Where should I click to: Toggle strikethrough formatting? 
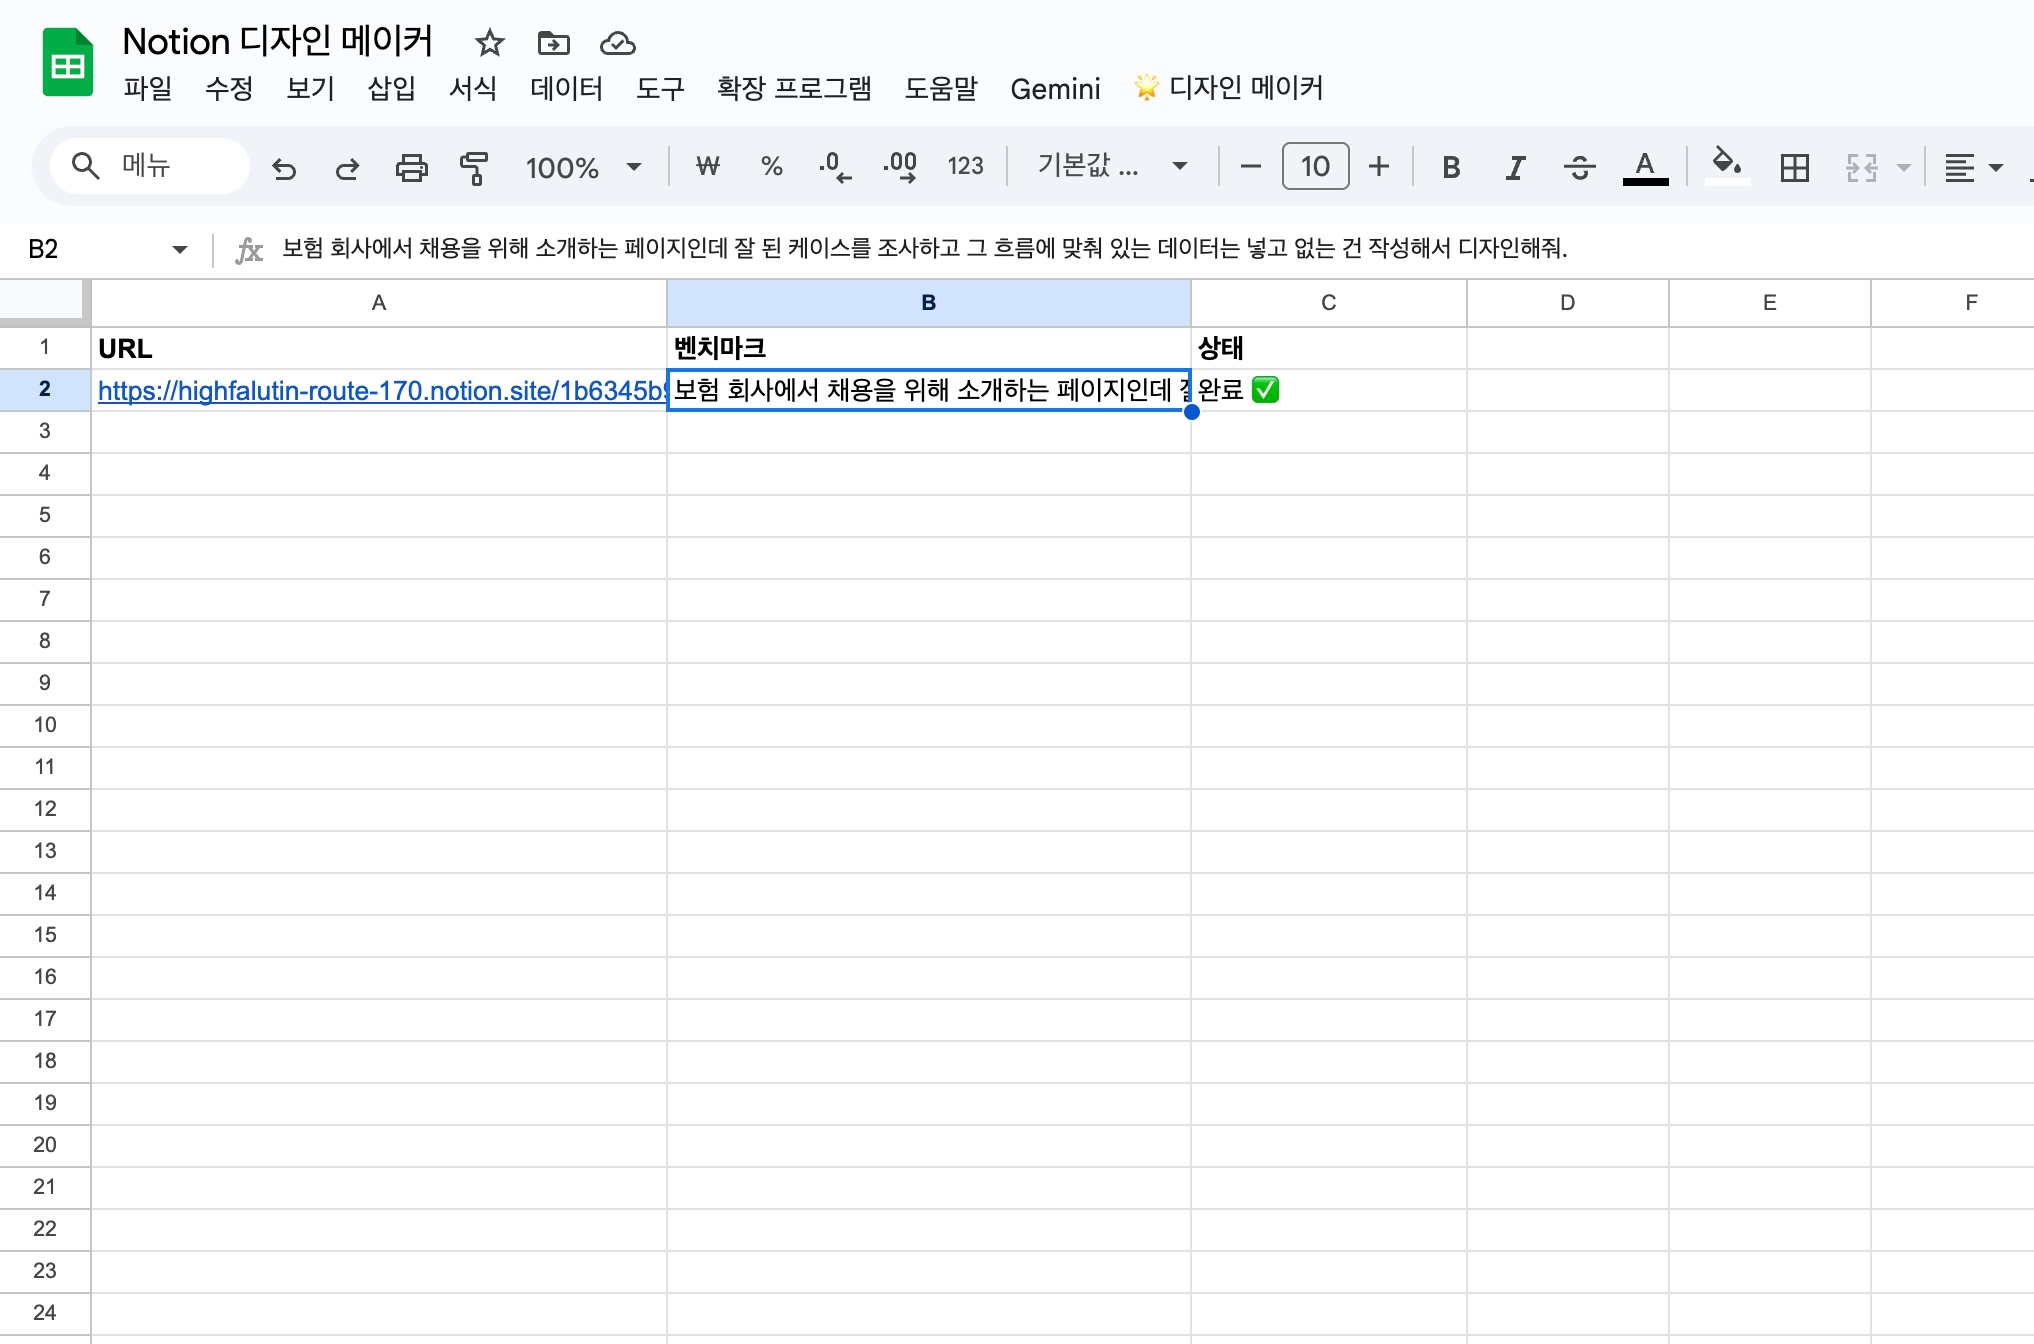1579,167
